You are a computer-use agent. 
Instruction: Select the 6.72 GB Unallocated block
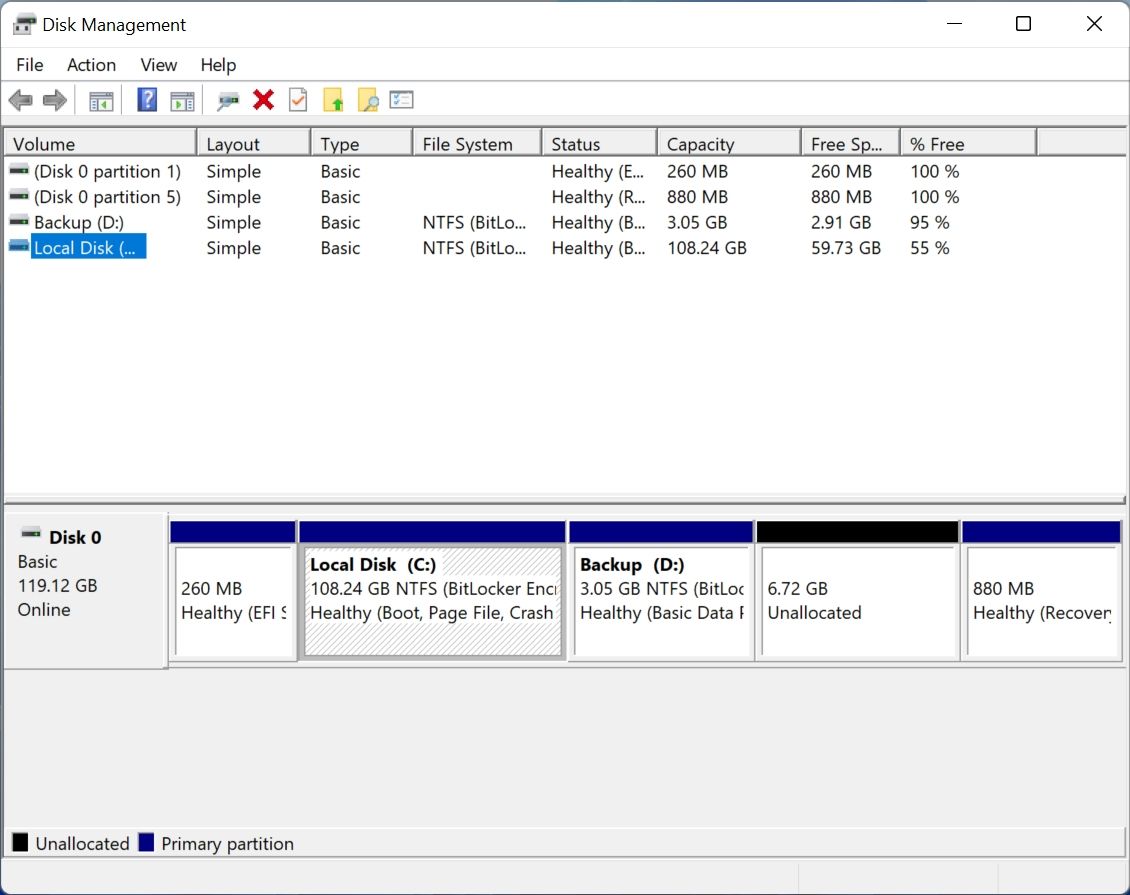click(x=857, y=595)
